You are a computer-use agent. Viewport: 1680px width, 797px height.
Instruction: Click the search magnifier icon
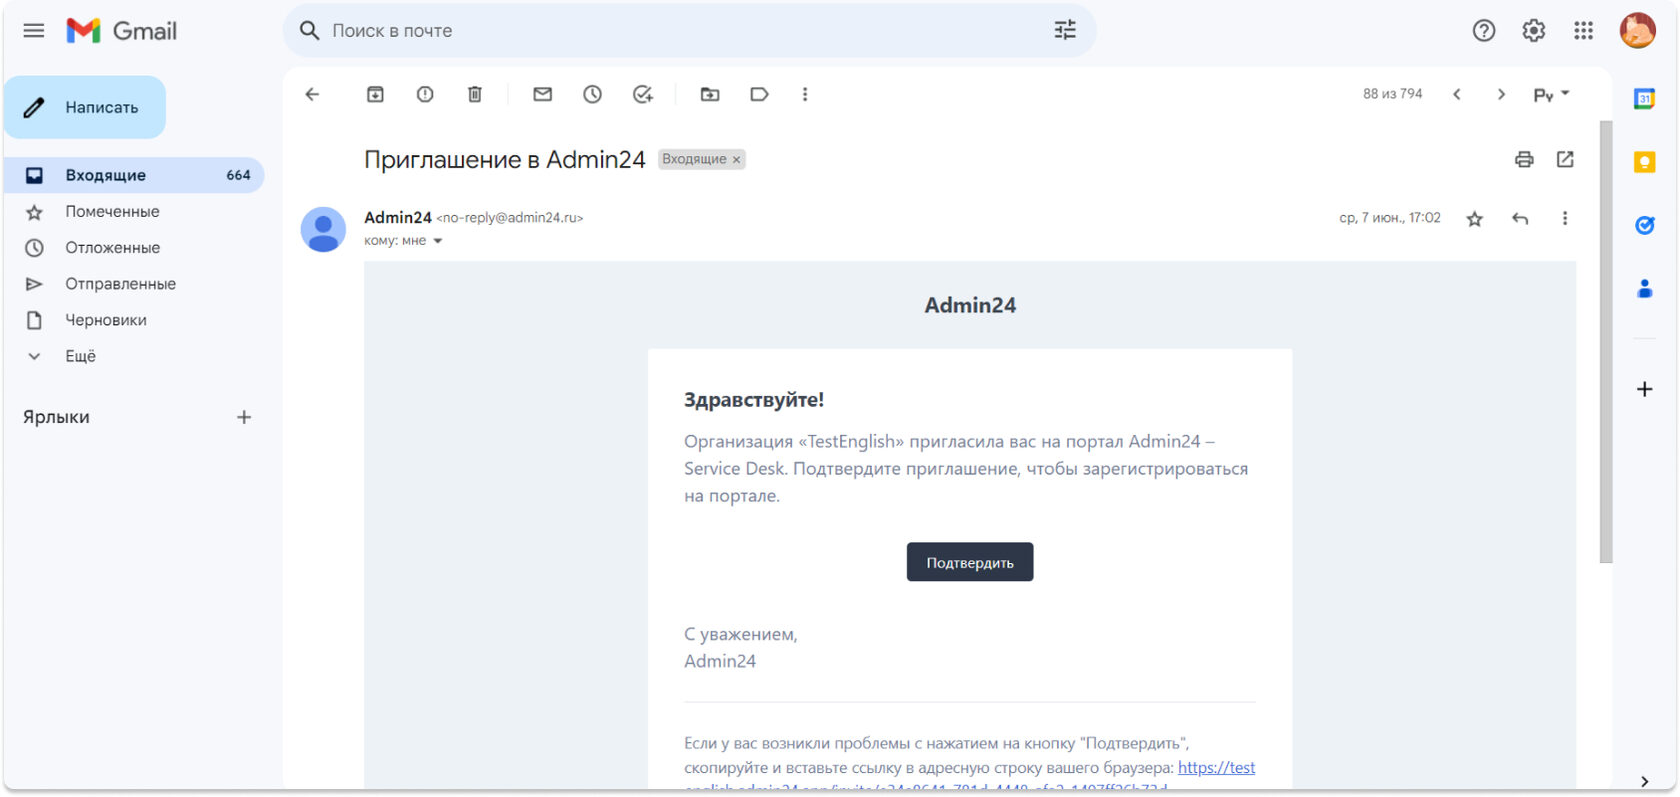pyautogui.click(x=310, y=31)
